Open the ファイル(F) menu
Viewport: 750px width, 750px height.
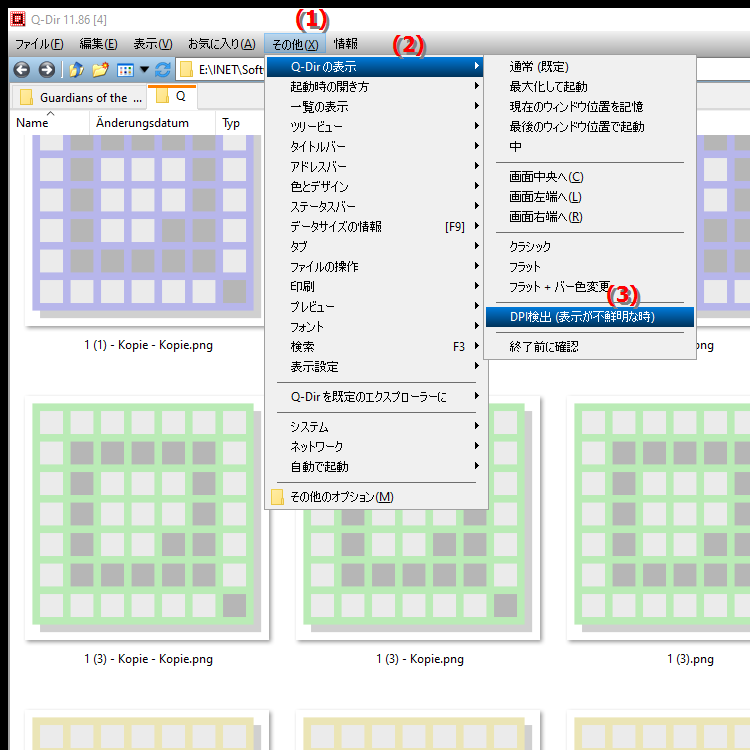coord(39,44)
